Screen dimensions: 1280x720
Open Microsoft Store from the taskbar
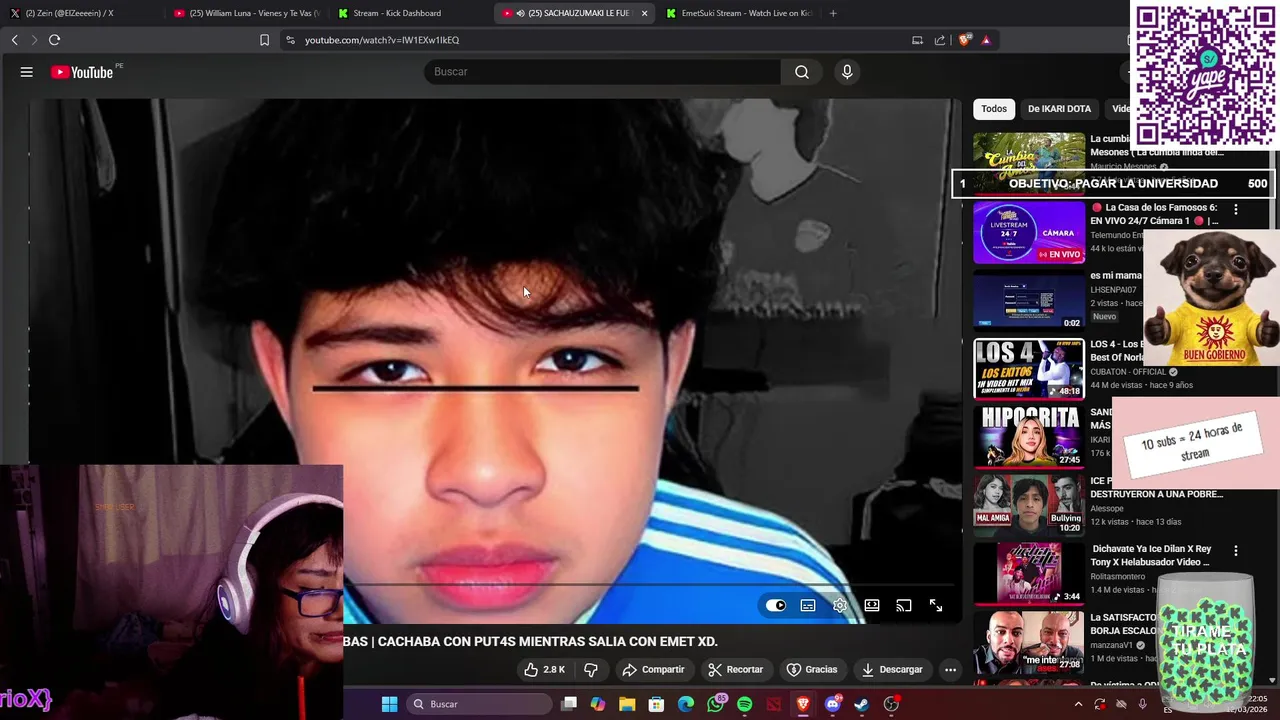pyautogui.click(x=657, y=704)
